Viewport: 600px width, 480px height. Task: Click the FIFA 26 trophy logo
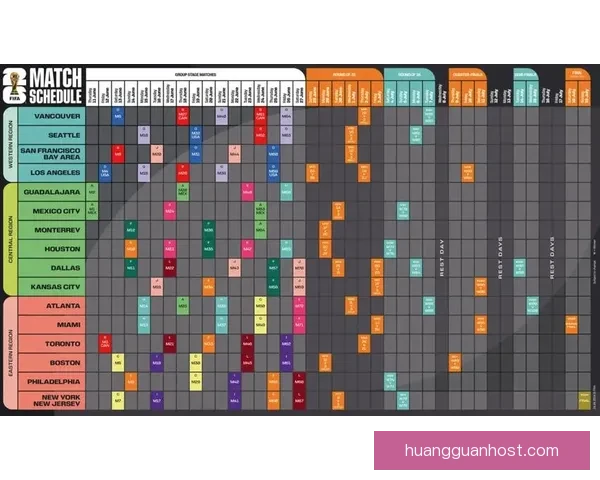[15, 86]
